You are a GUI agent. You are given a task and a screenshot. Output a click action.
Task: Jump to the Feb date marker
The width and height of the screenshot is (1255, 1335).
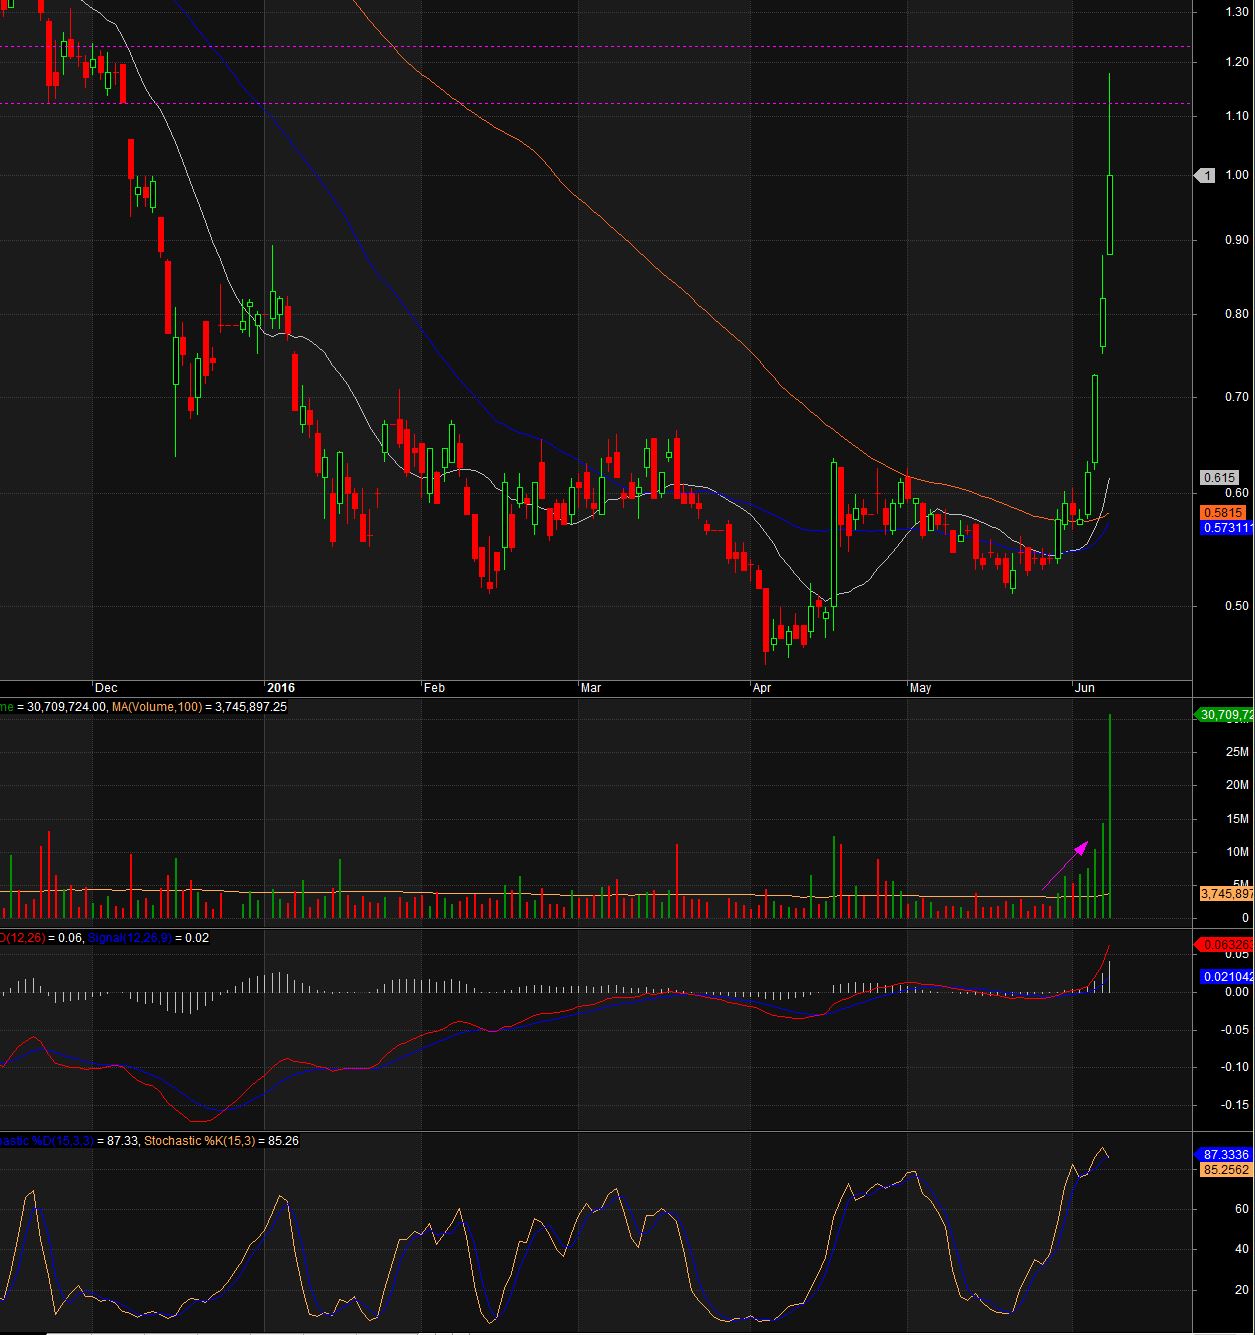434,688
